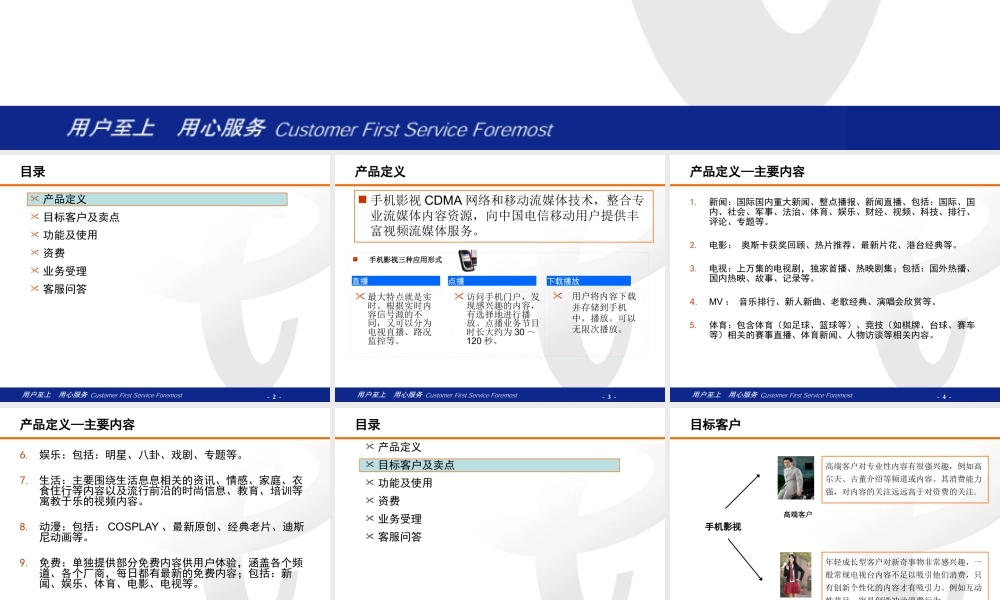Image resolution: width=1000 pixels, height=600 pixels.
Task: Select the blue 点播 header bar
Action: tap(492, 281)
